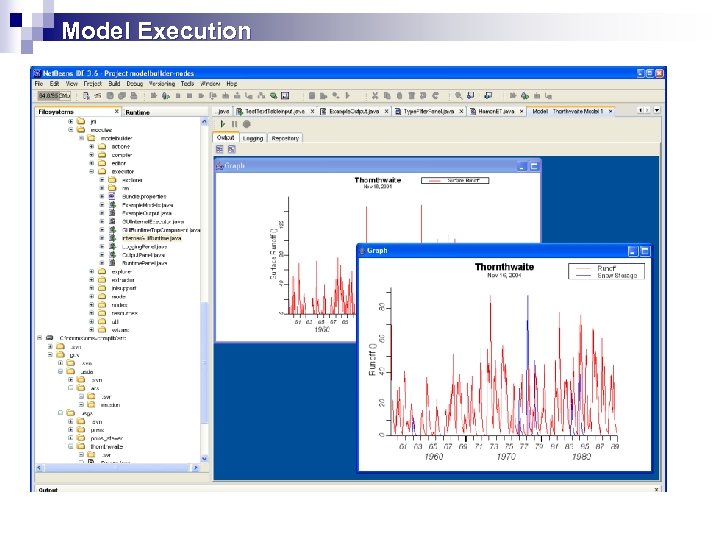Pause model execution
Viewport: 720px width, 540px height.
click(235, 124)
